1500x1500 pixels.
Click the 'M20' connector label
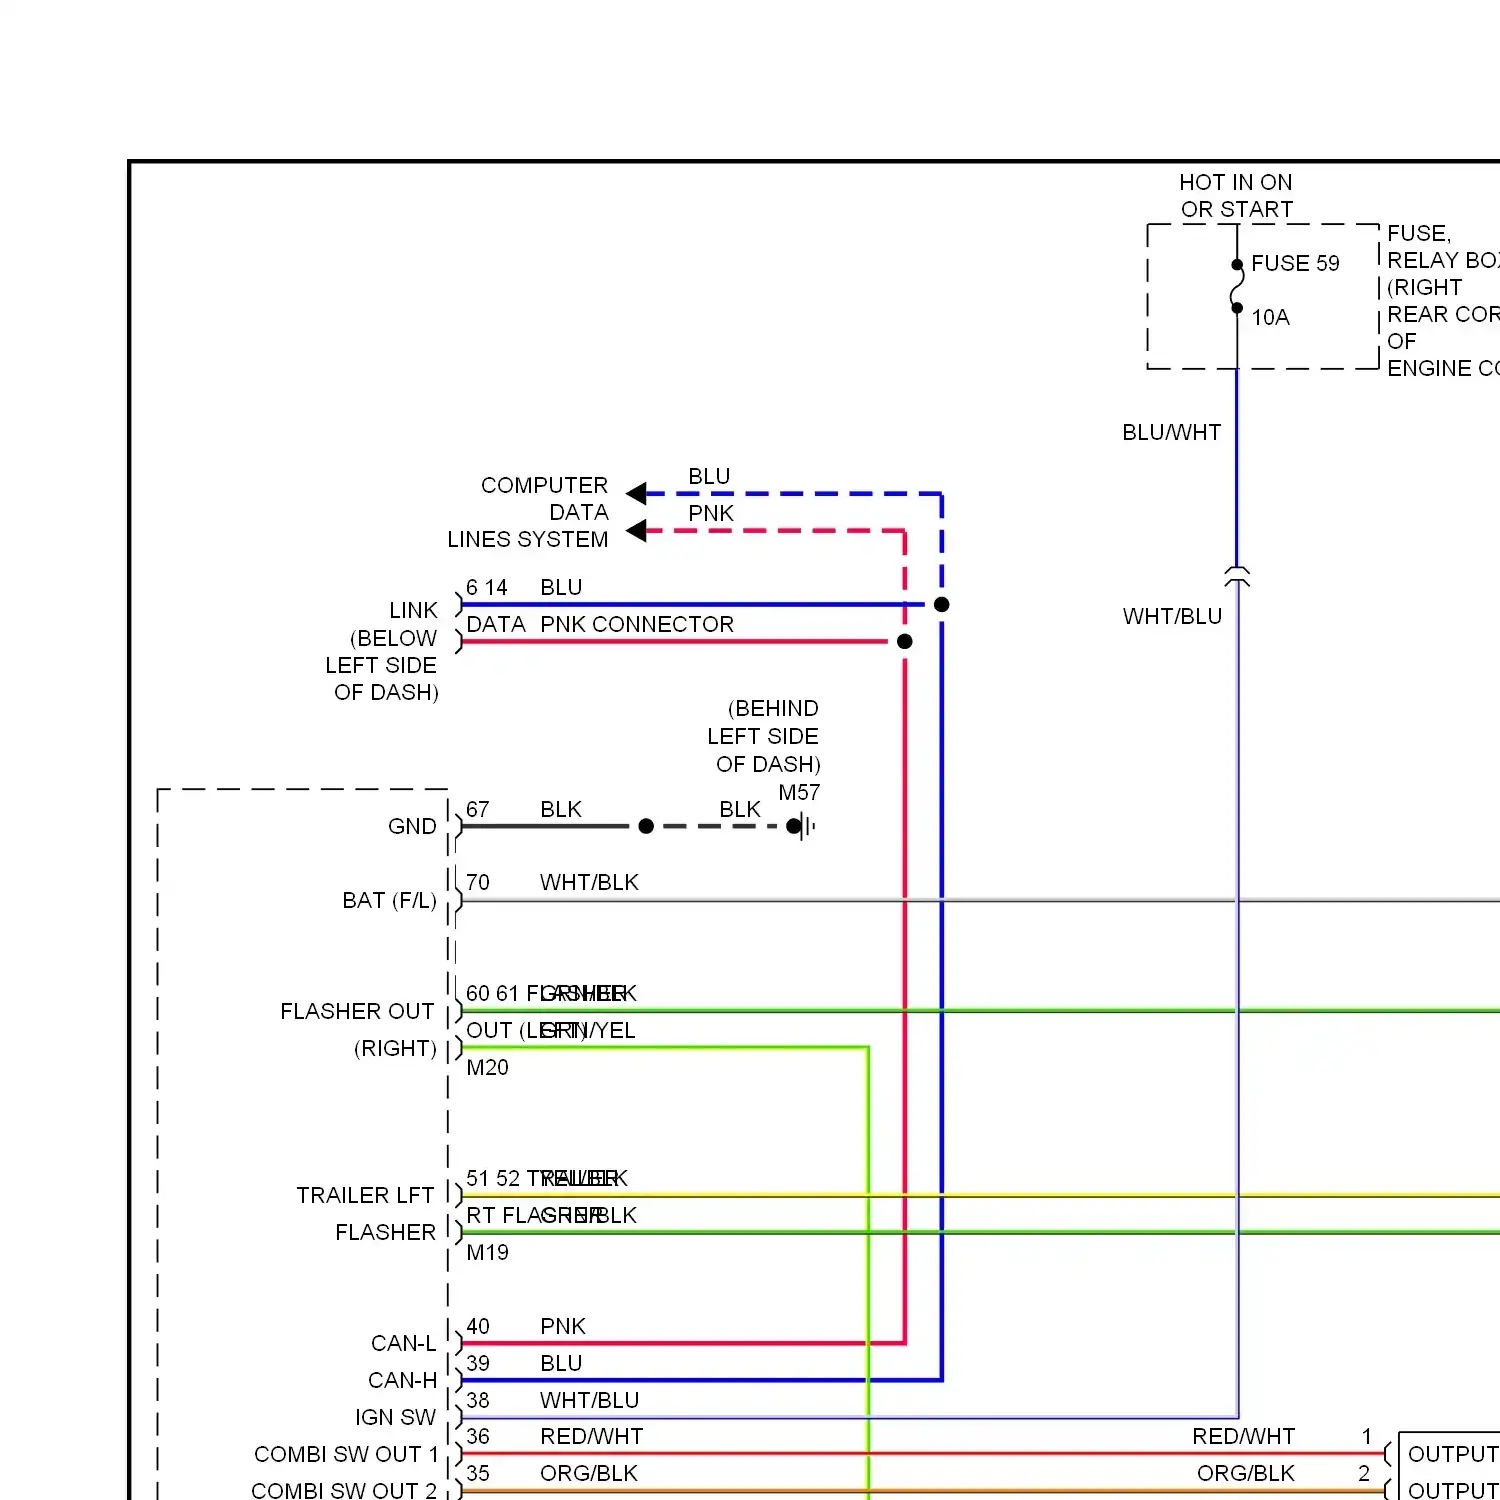pos(487,1067)
